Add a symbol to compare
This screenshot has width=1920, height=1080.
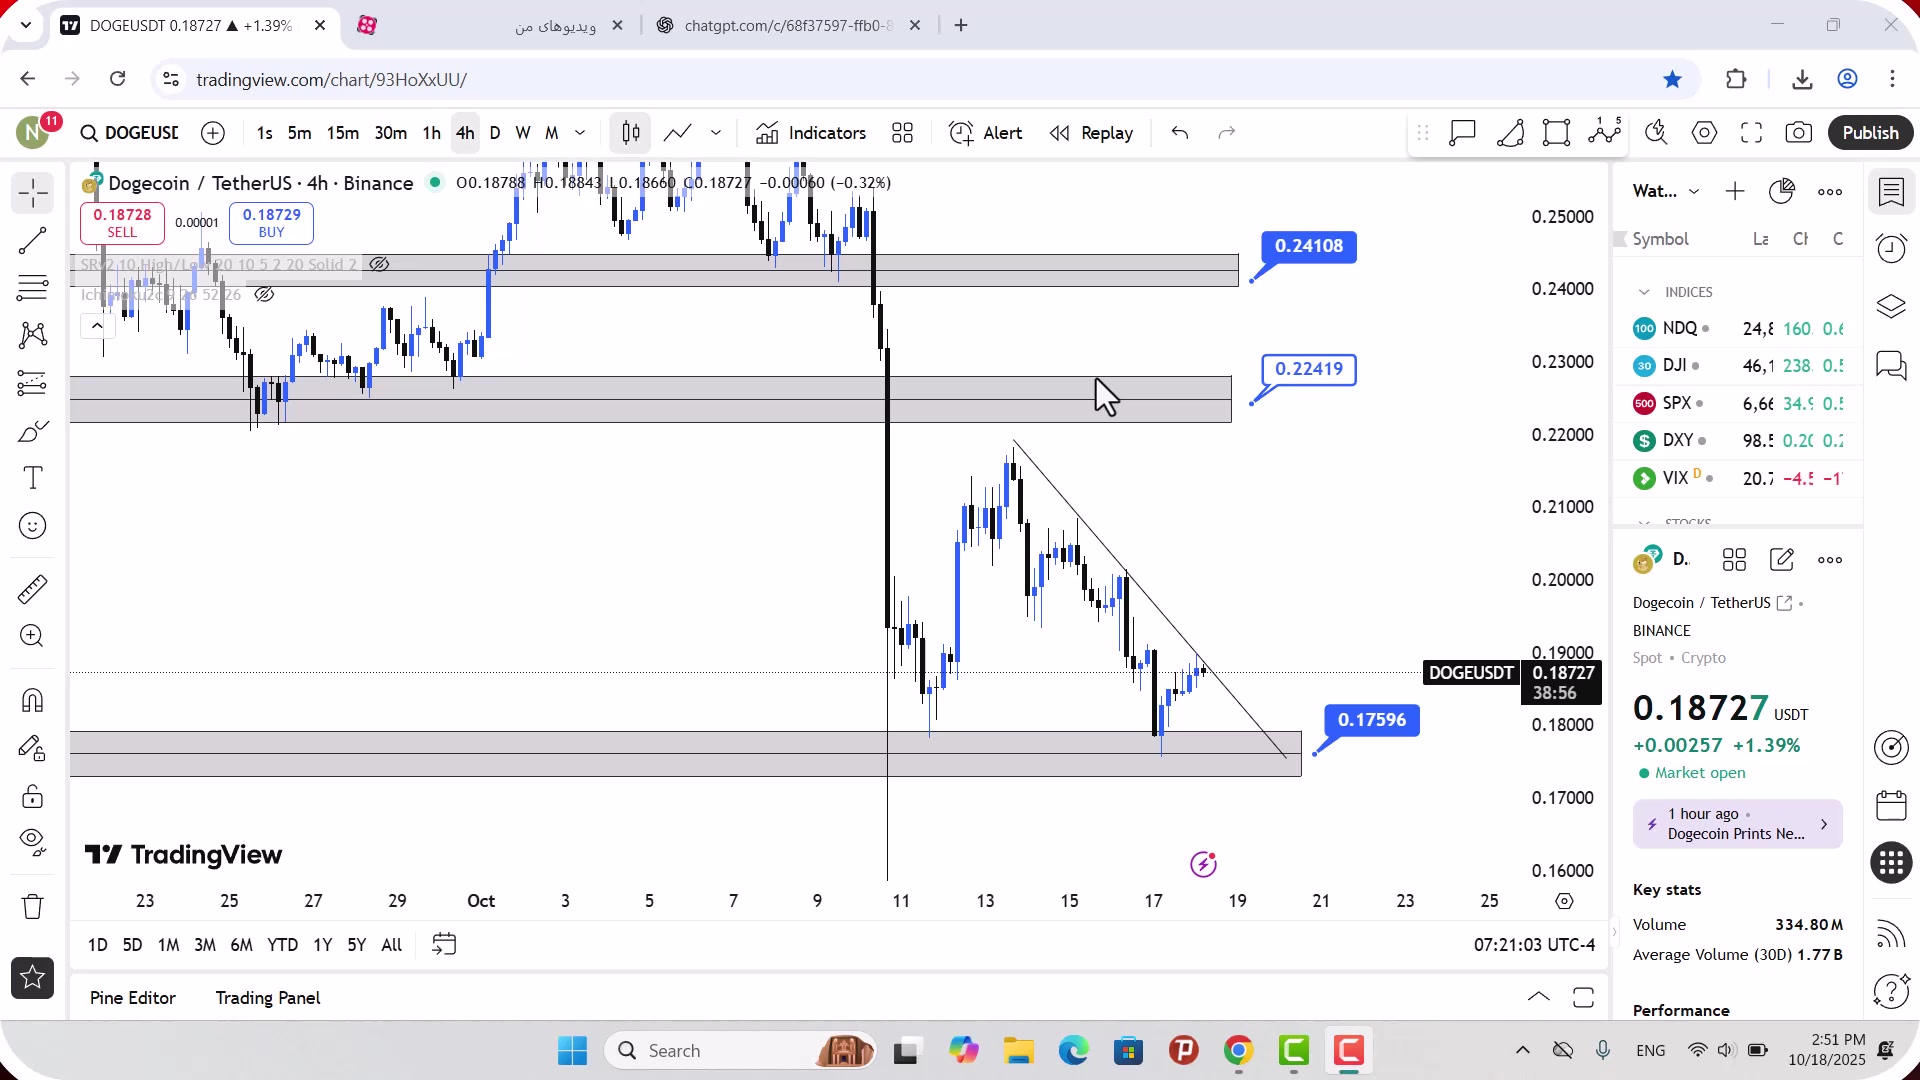coord(213,133)
